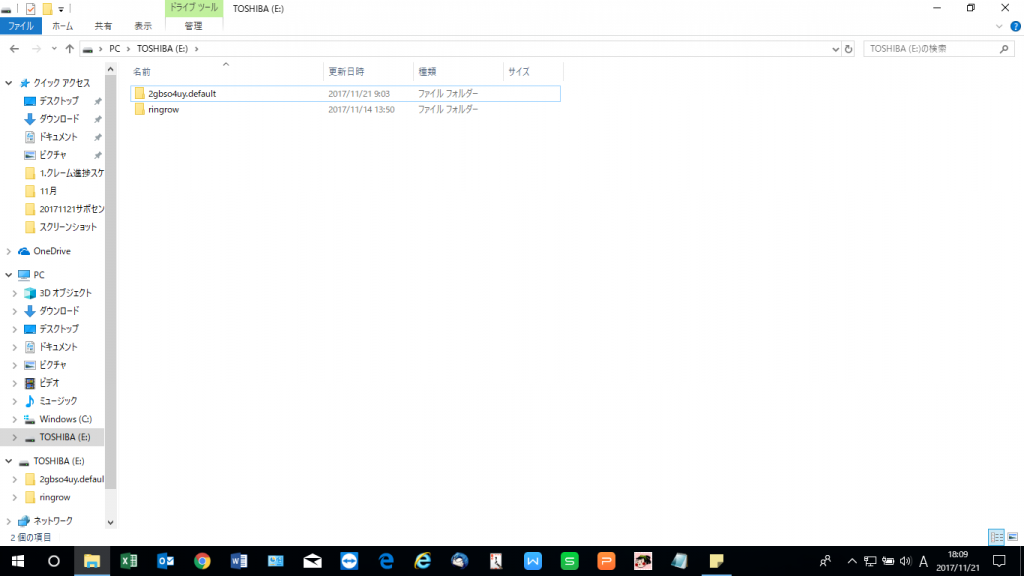Switch to the 表示 ribbon tab
This screenshot has width=1024, height=576.
pos(143,27)
